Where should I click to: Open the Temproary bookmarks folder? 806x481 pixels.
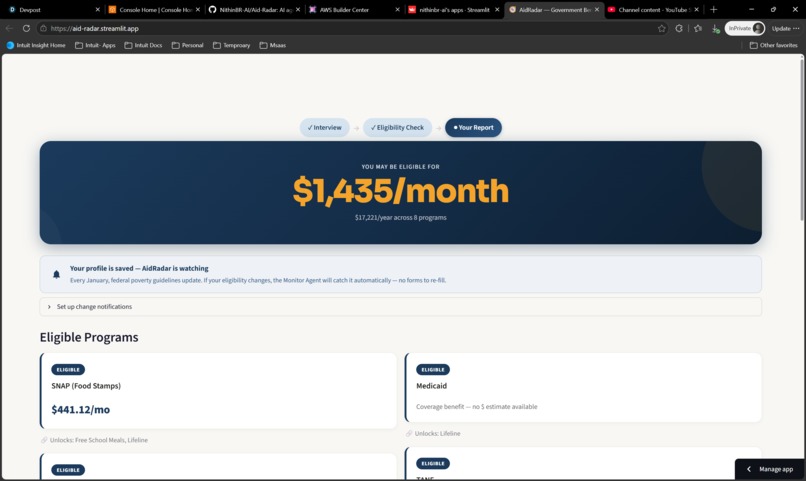(x=231, y=45)
